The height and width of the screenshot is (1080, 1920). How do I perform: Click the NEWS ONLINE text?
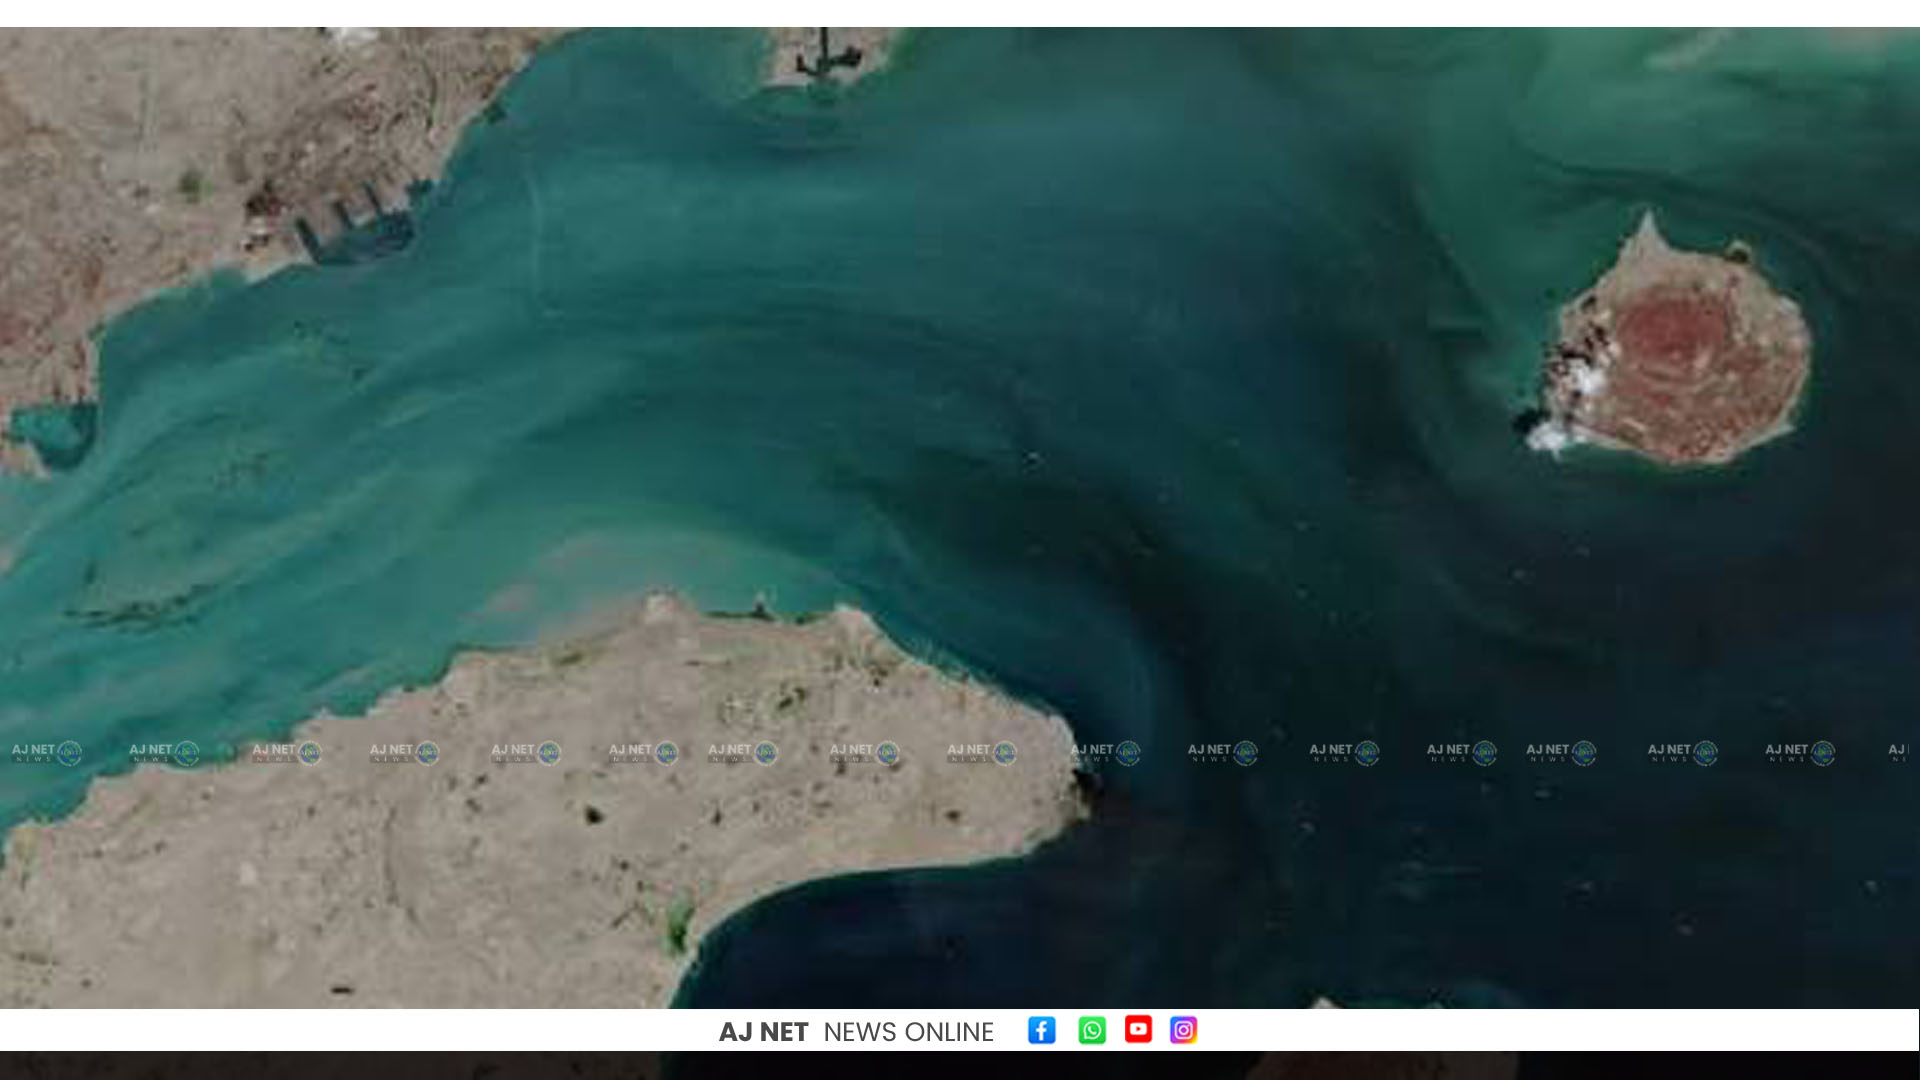click(x=908, y=1032)
